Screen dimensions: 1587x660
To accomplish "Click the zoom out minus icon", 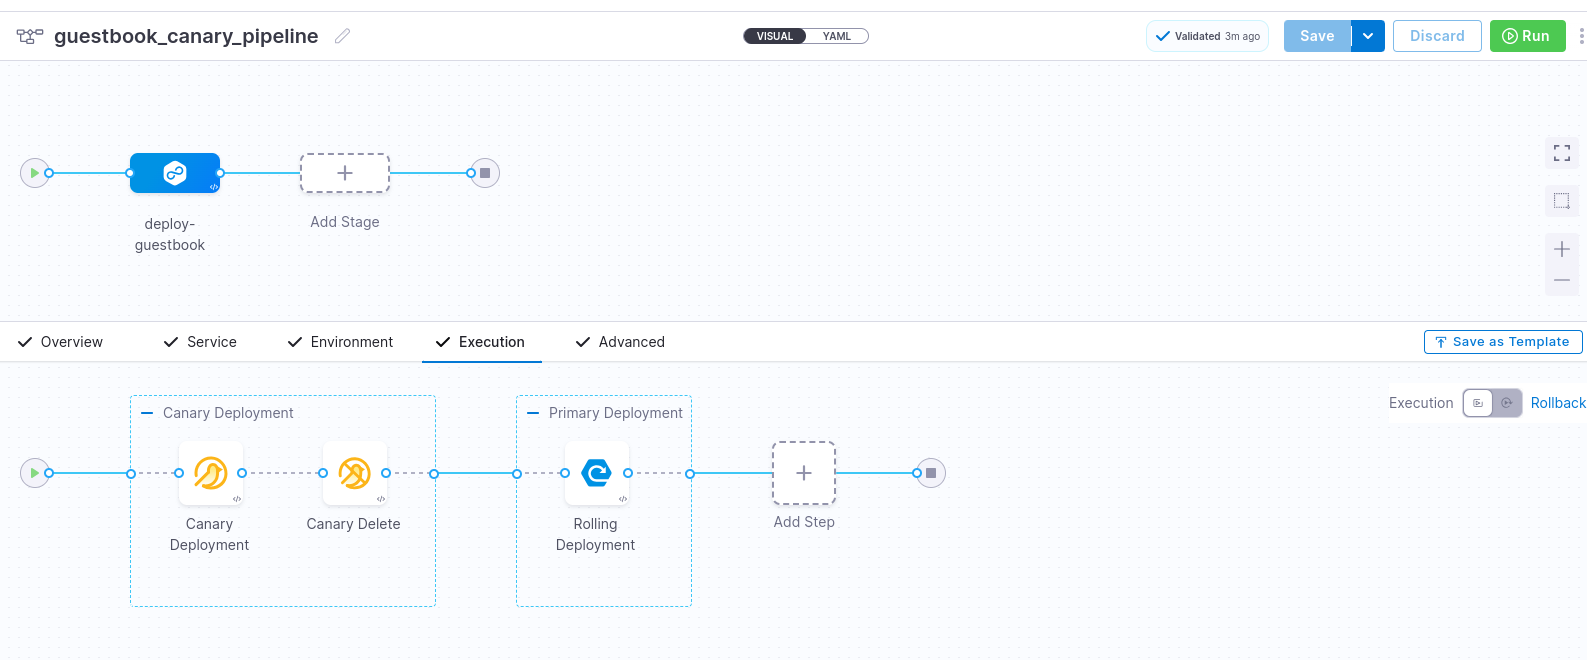I will point(1561,280).
